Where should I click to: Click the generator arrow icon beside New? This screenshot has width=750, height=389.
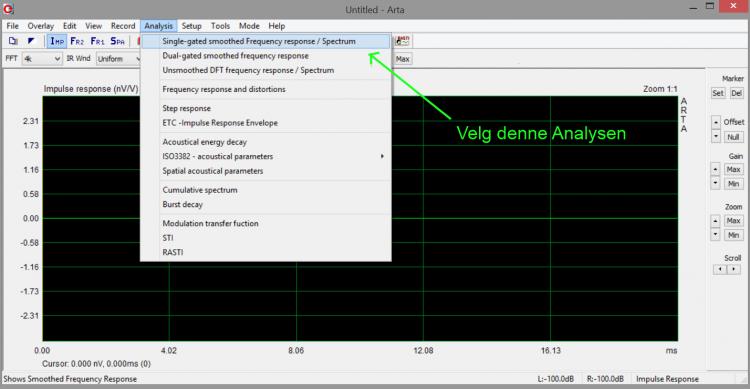31,41
